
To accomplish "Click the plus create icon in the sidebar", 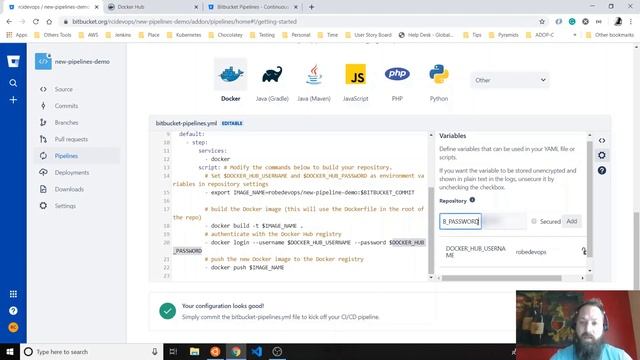I will 13,100.
